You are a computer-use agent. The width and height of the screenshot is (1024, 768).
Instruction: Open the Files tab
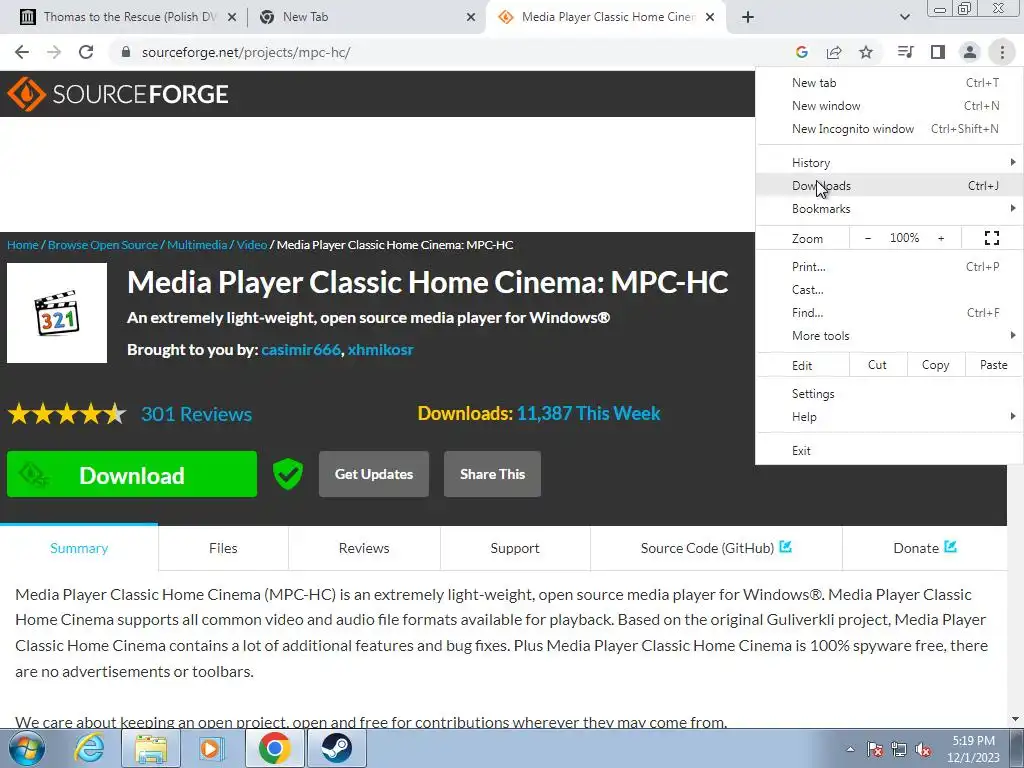(x=223, y=548)
